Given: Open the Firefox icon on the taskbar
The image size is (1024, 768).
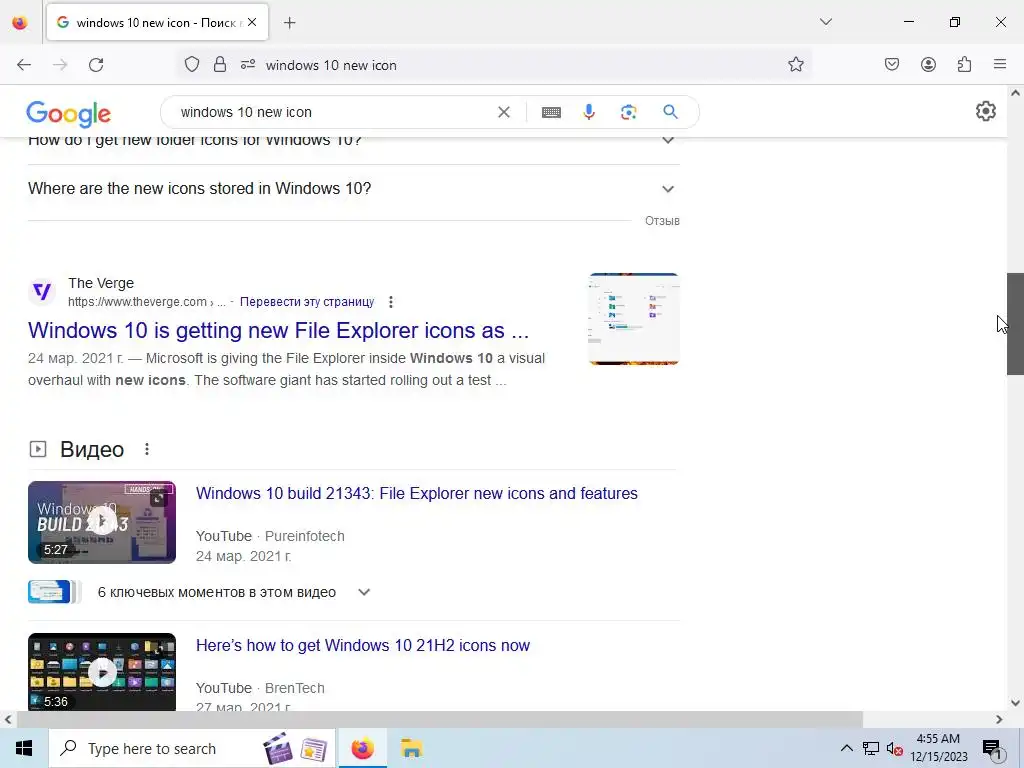Looking at the screenshot, I should click(x=362, y=748).
